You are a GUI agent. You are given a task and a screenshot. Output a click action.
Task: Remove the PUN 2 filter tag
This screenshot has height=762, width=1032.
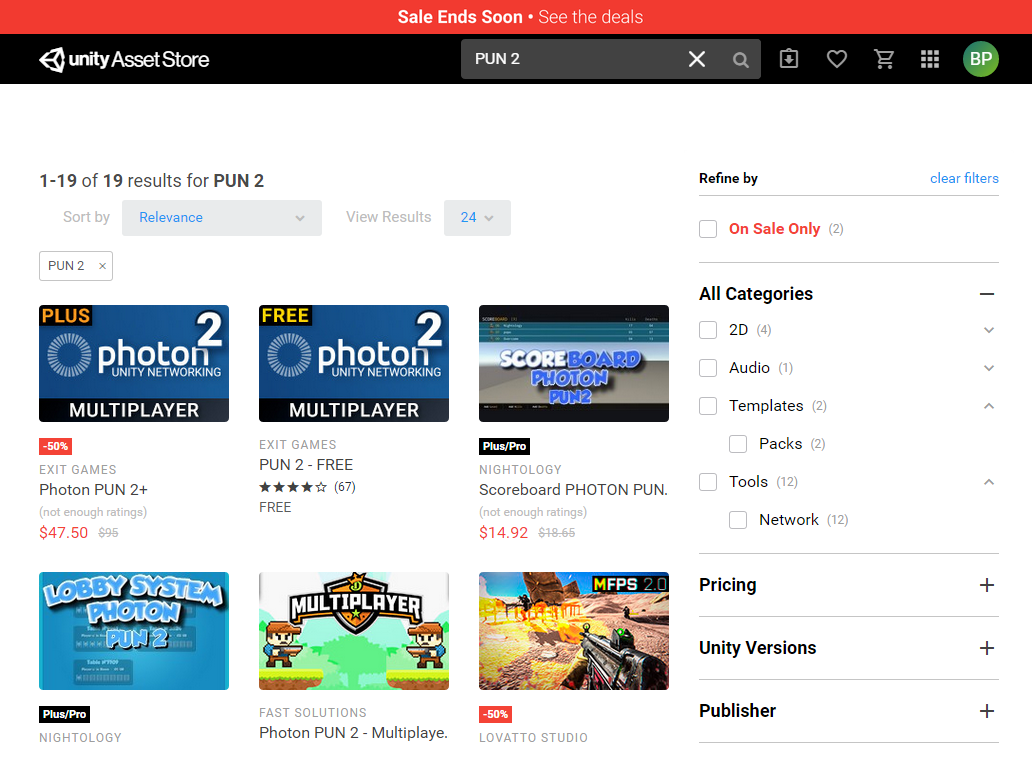(x=102, y=266)
